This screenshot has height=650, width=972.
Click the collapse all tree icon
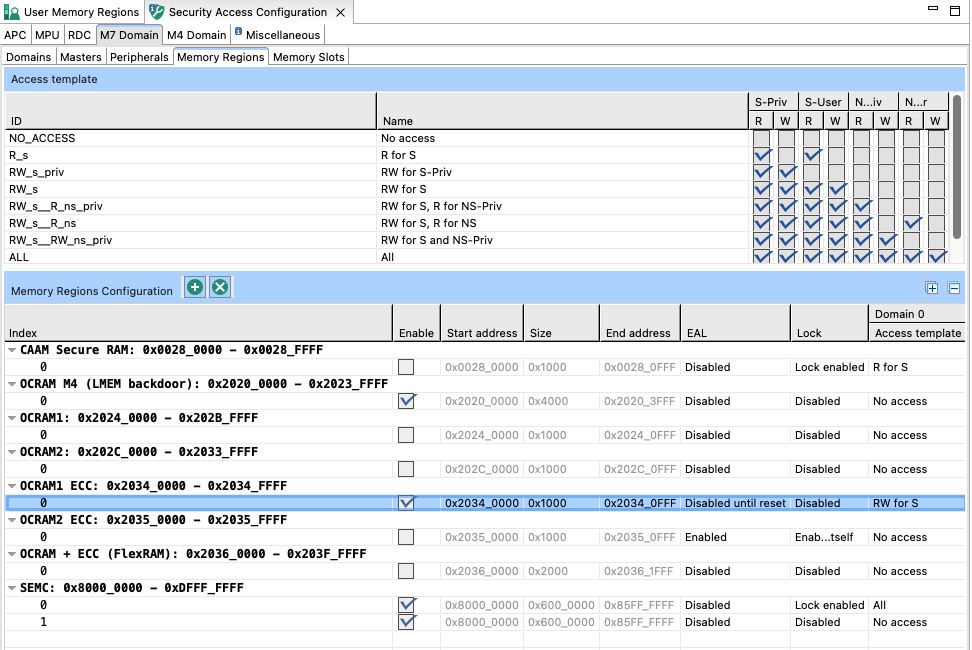click(954, 288)
